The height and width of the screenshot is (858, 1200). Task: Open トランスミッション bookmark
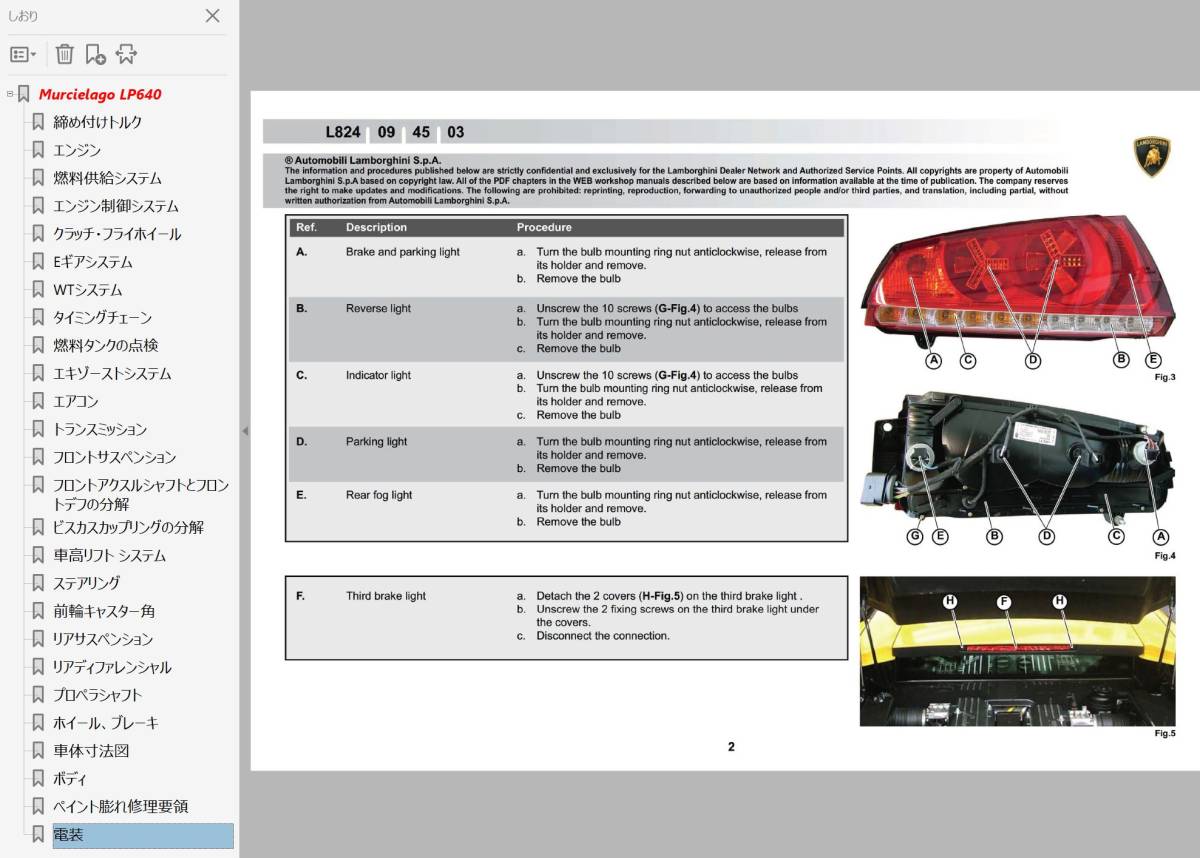click(100, 429)
